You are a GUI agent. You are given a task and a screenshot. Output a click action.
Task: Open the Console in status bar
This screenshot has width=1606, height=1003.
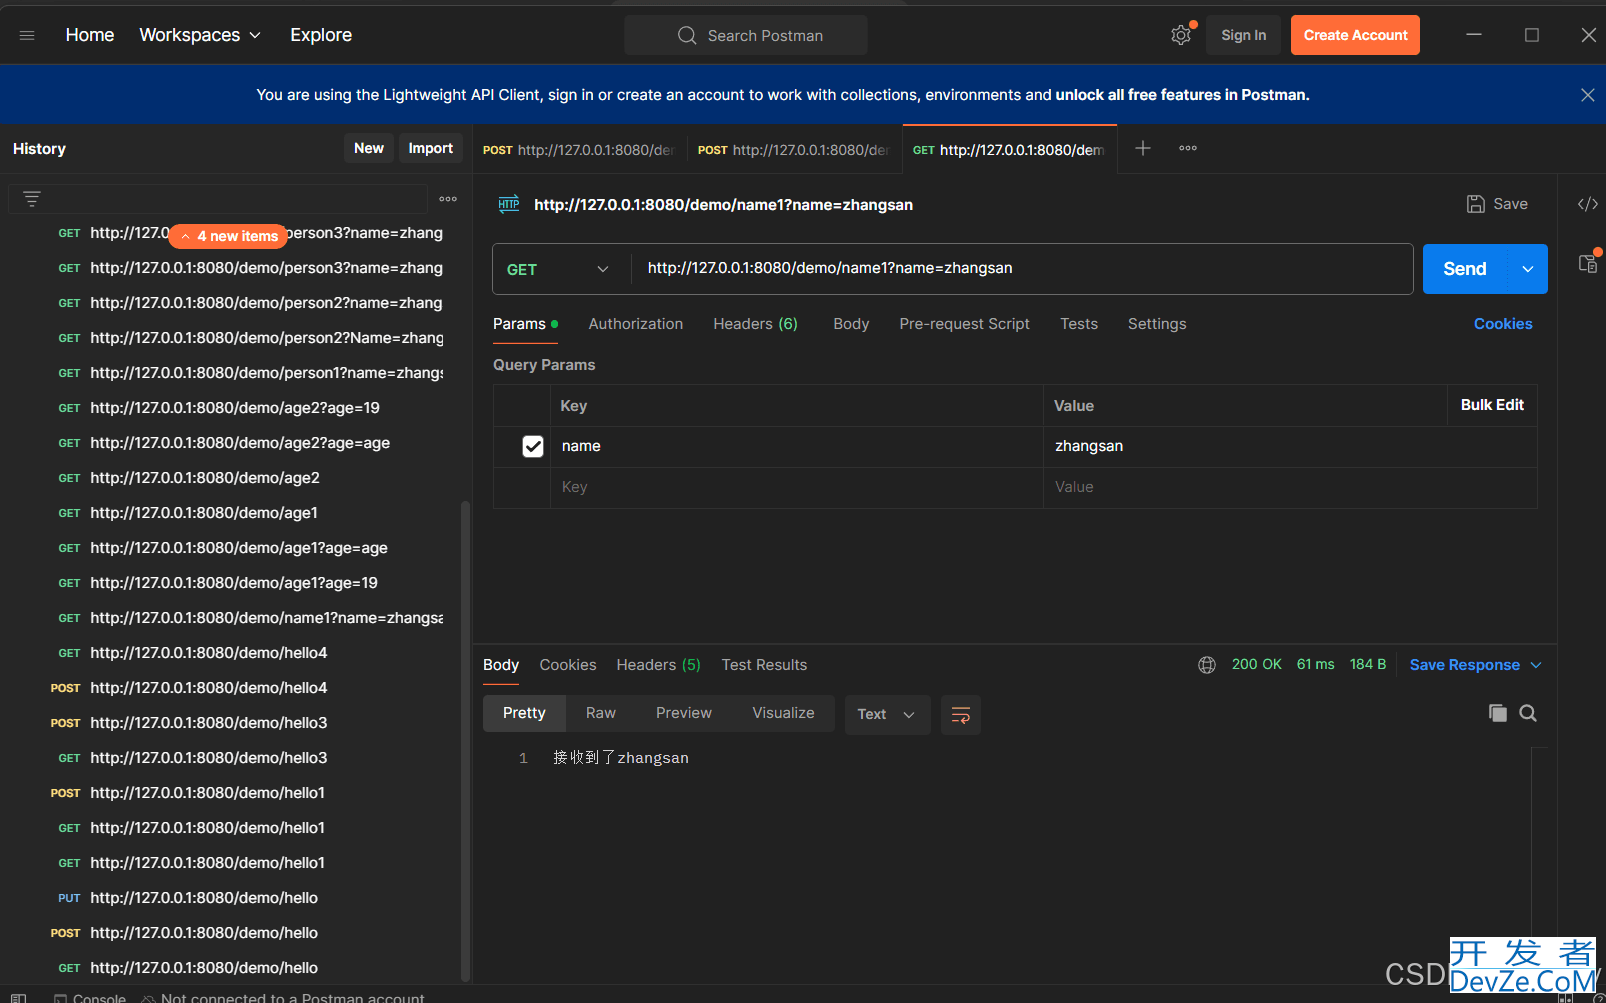click(x=90, y=997)
